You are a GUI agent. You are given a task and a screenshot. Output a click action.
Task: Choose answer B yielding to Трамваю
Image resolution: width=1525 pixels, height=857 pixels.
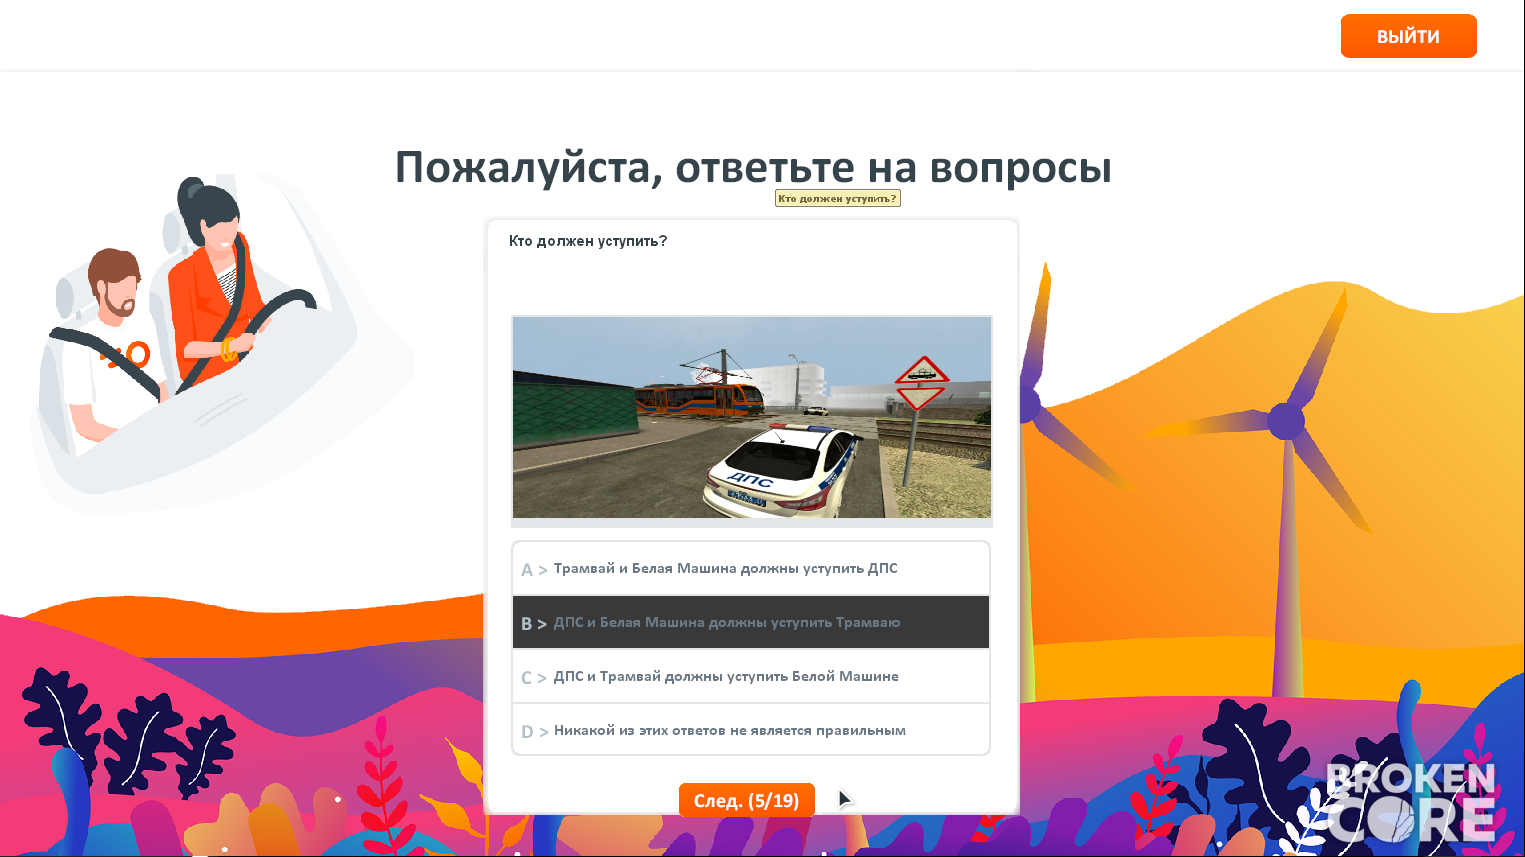point(751,623)
